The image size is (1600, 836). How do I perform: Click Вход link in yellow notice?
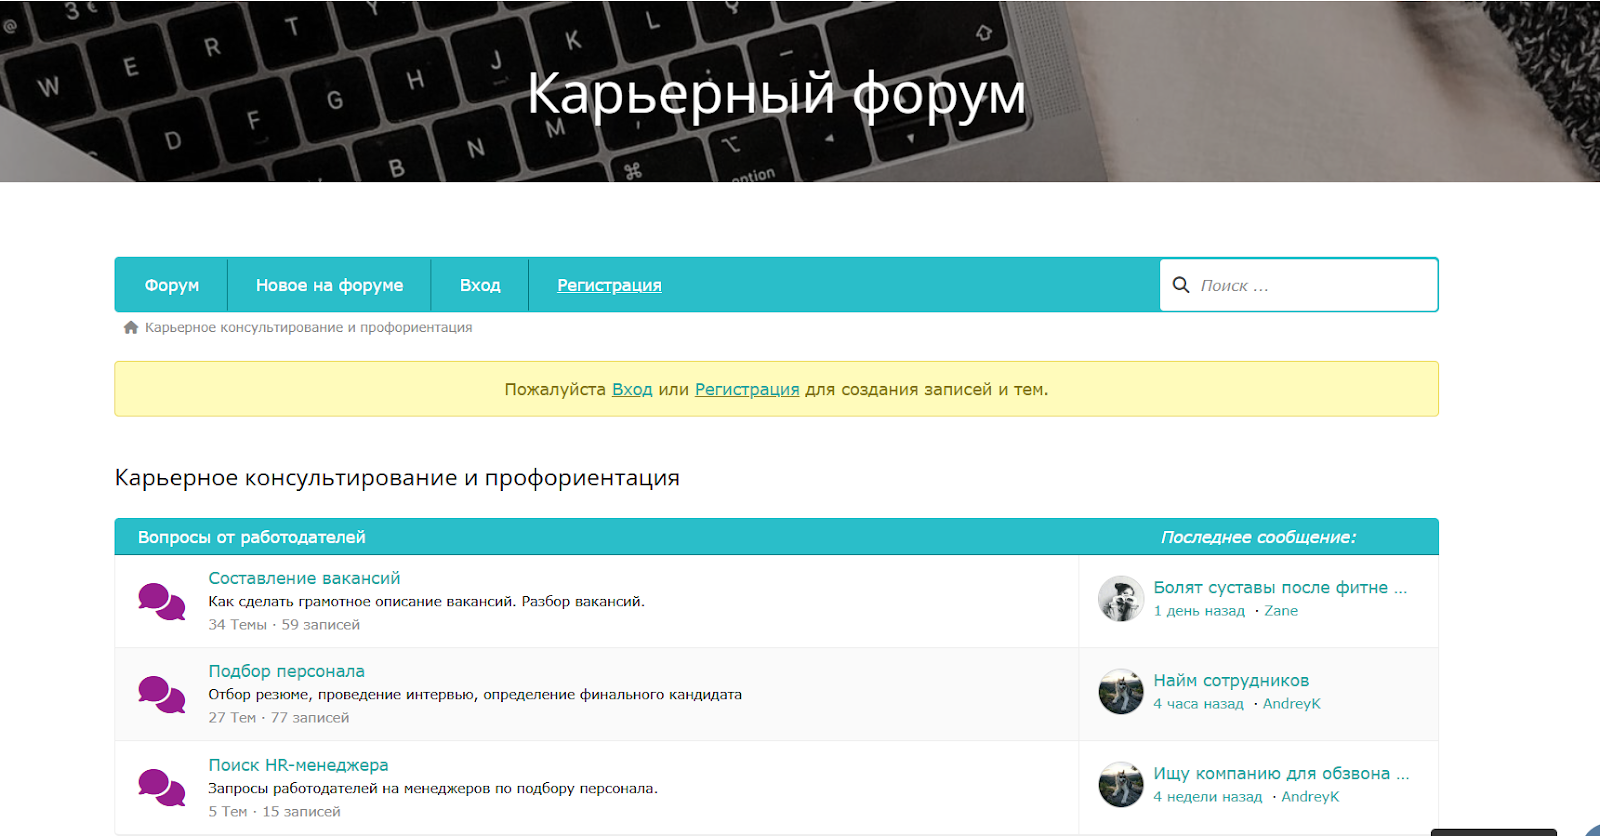pyautogui.click(x=632, y=389)
